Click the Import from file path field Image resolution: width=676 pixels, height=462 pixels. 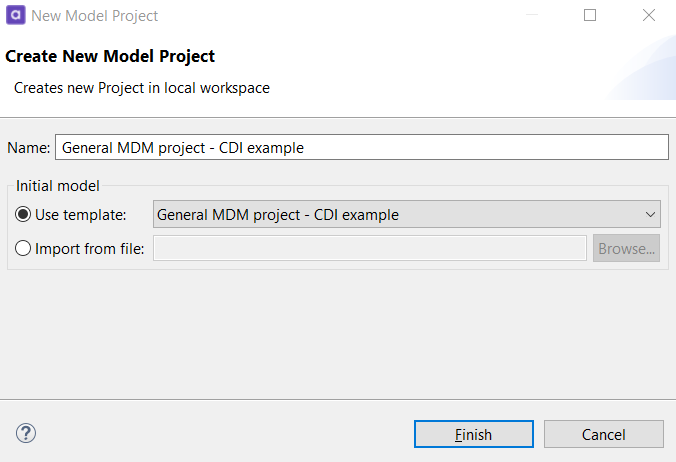[369, 248]
